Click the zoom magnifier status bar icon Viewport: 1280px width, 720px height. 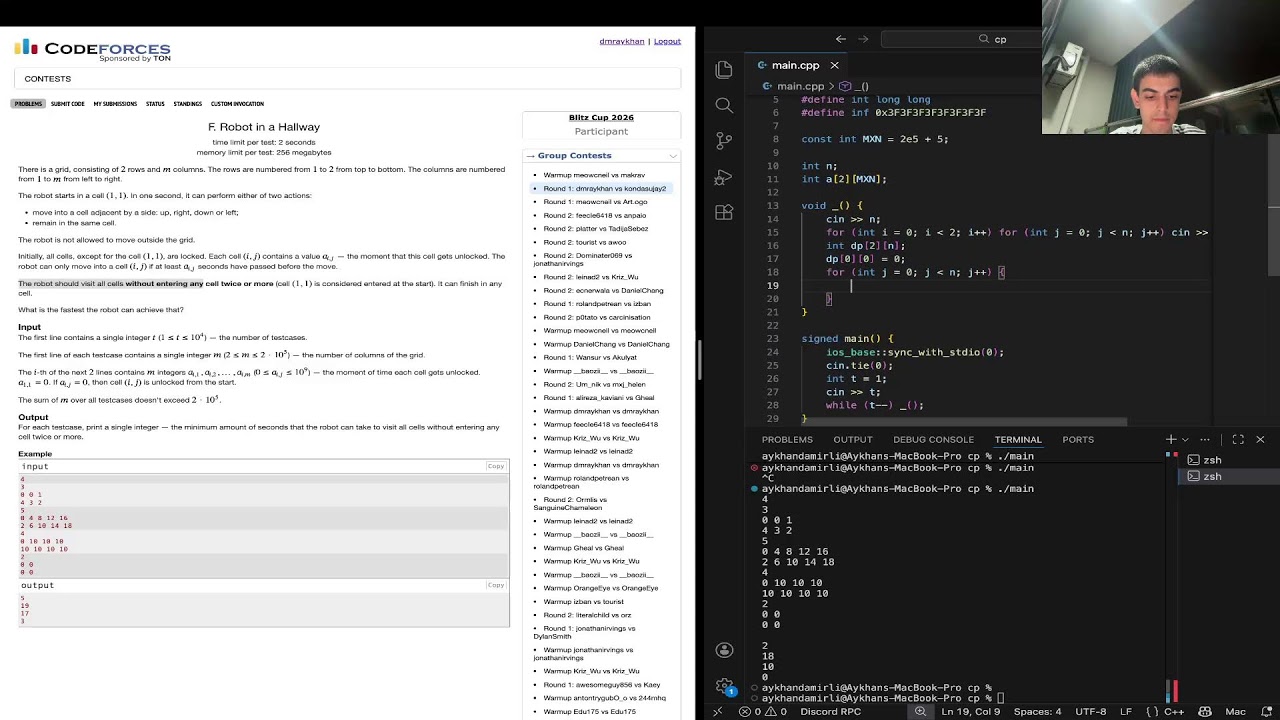tap(921, 712)
